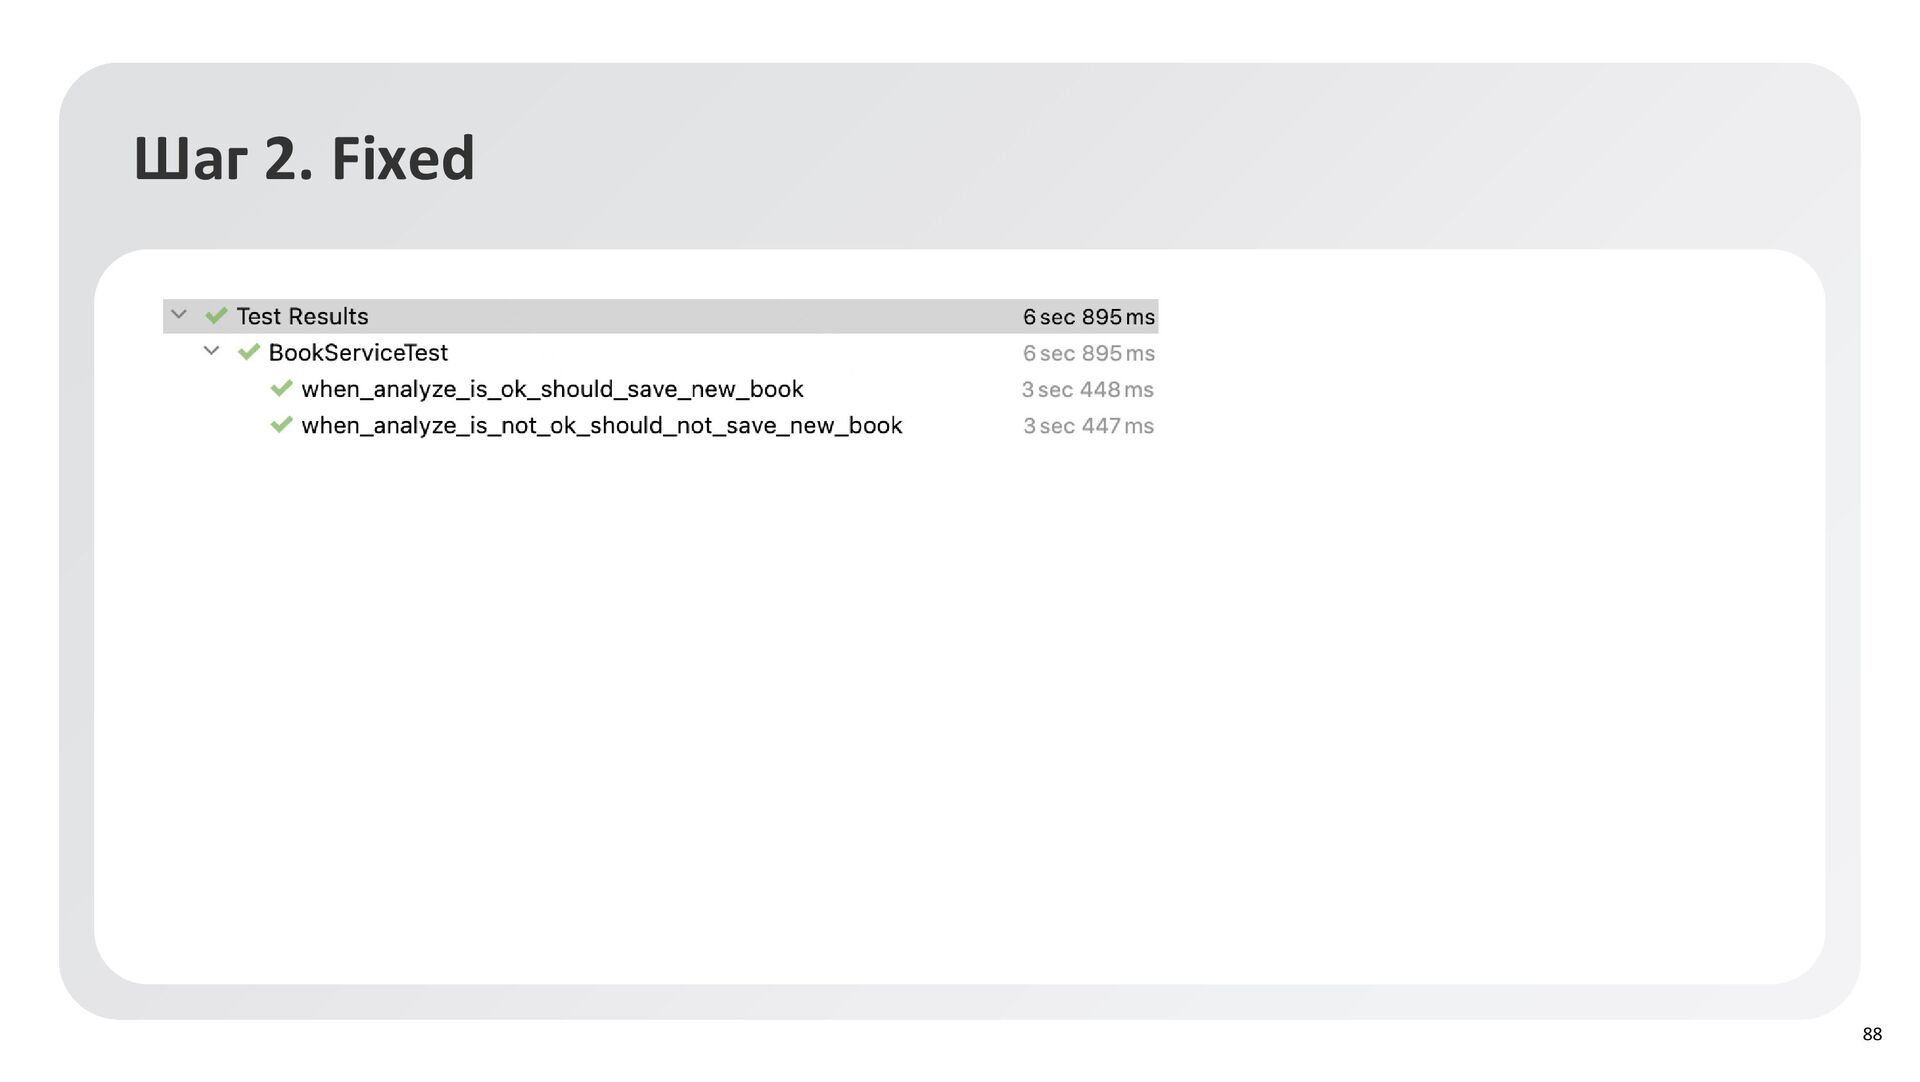
Task: Click the slide page number 88
Action: [1871, 1034]
